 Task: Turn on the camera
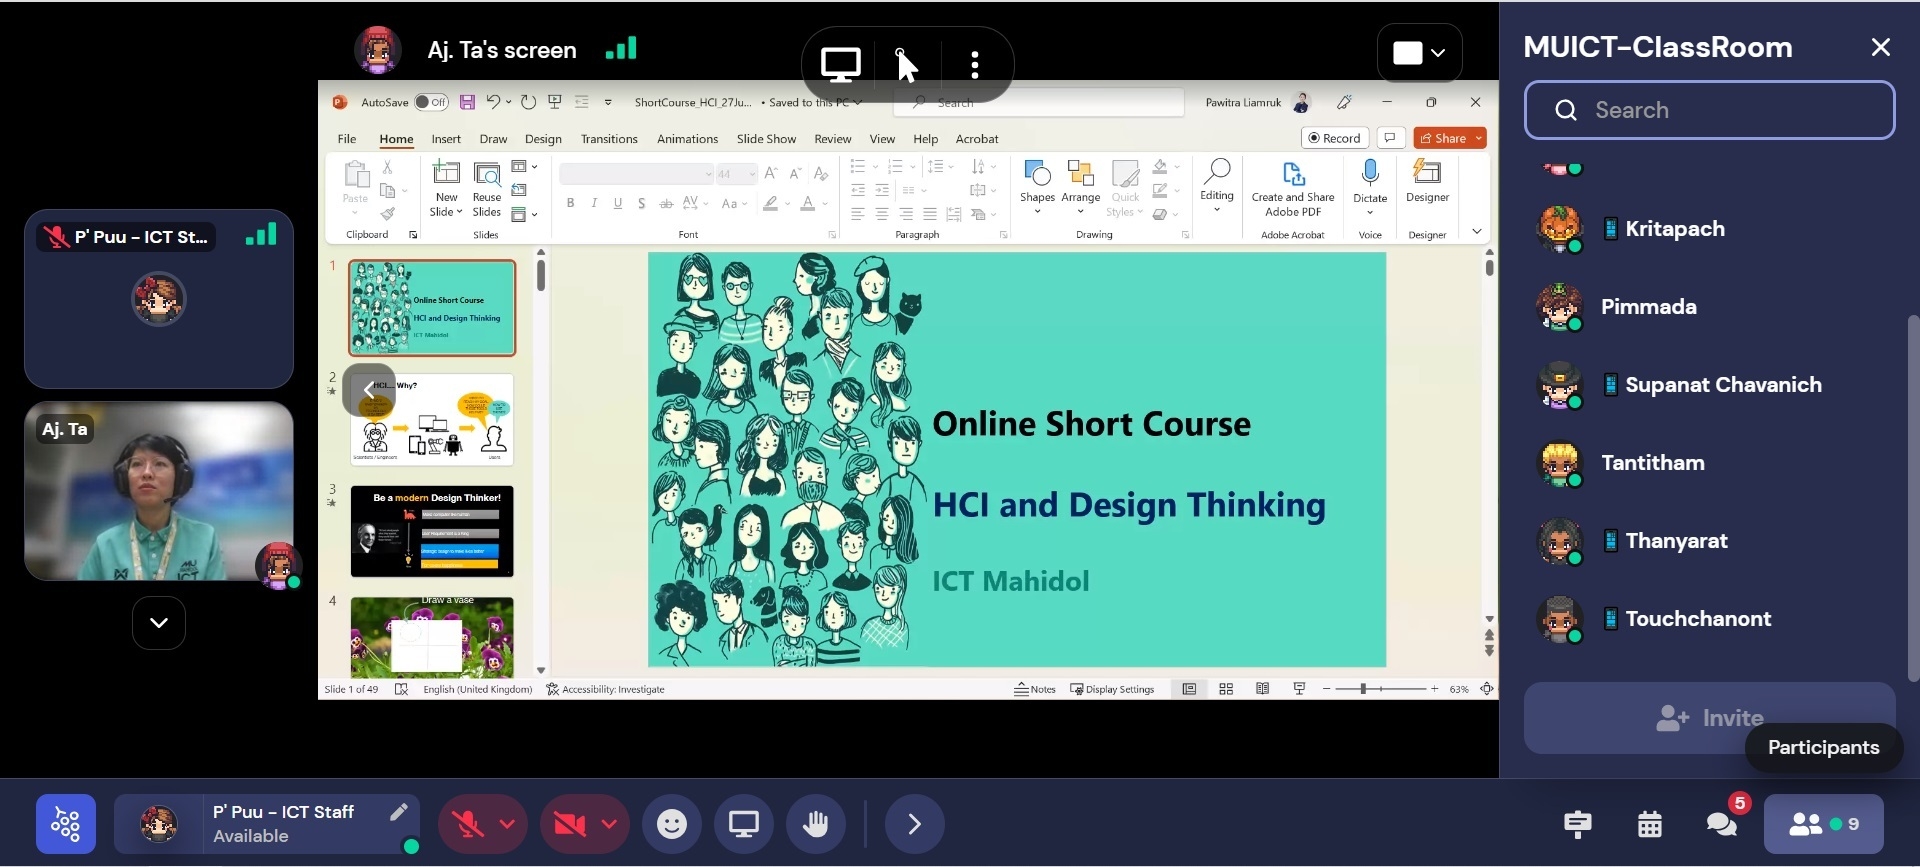coord(569,824)
